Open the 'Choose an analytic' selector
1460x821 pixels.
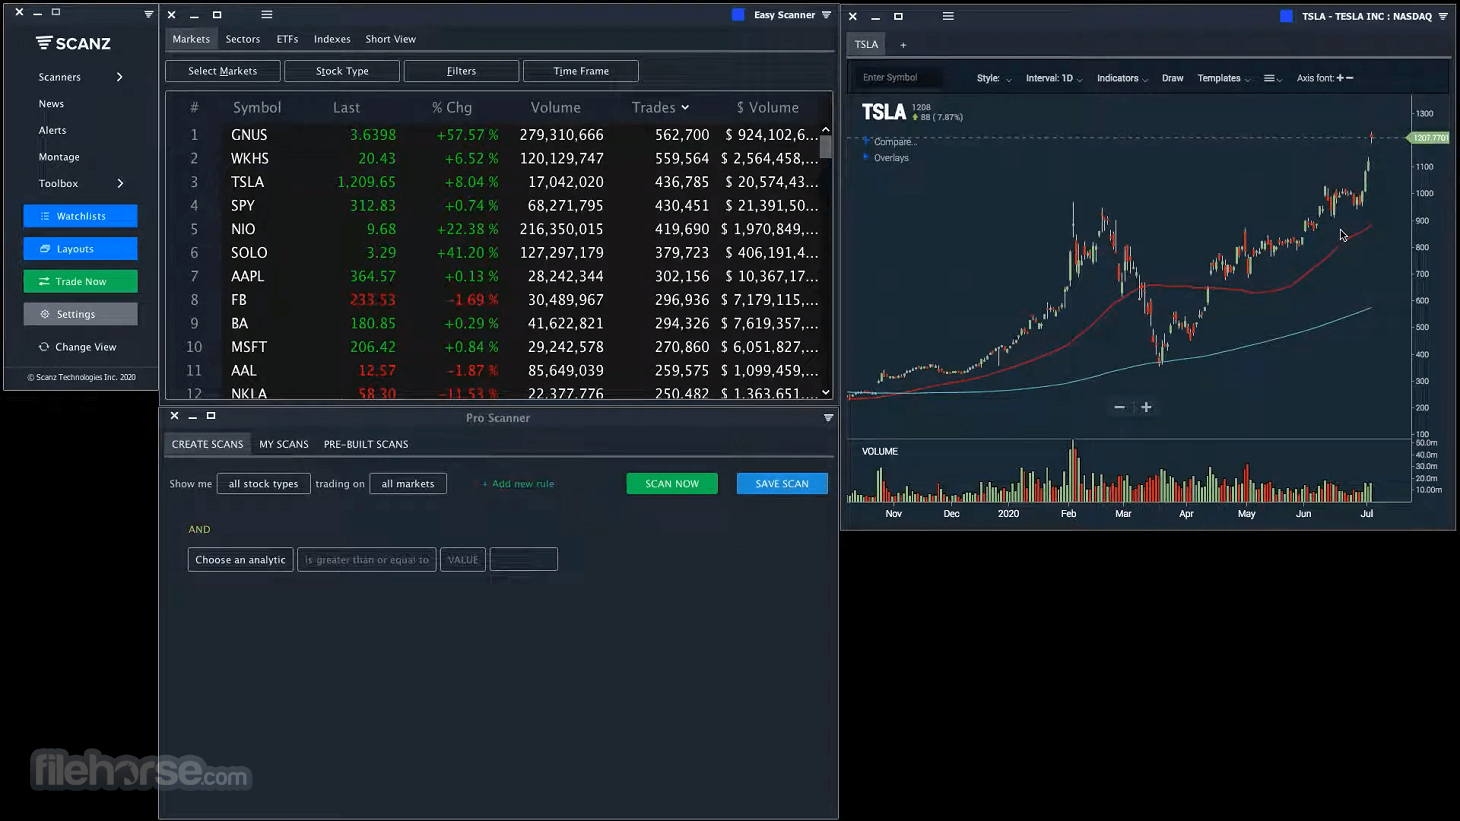240,560
